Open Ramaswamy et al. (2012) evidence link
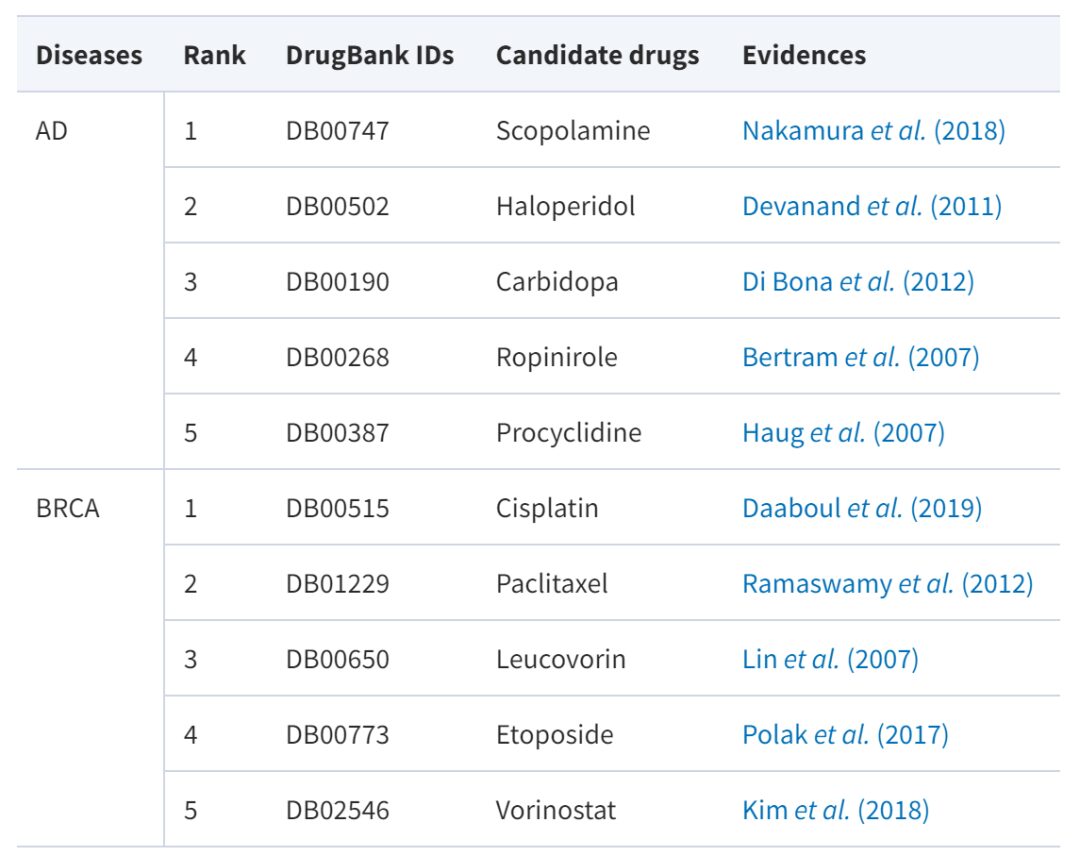 click(887, 584)
